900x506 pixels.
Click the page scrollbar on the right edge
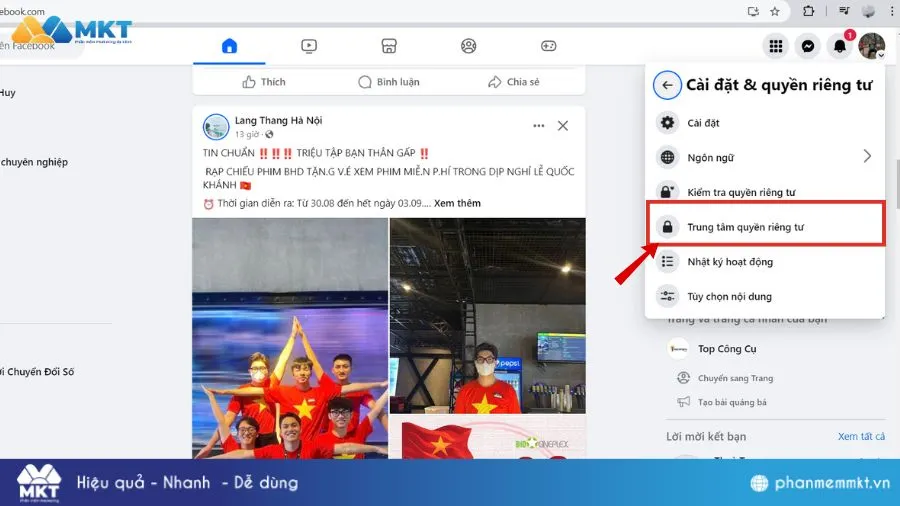(897, 184)
